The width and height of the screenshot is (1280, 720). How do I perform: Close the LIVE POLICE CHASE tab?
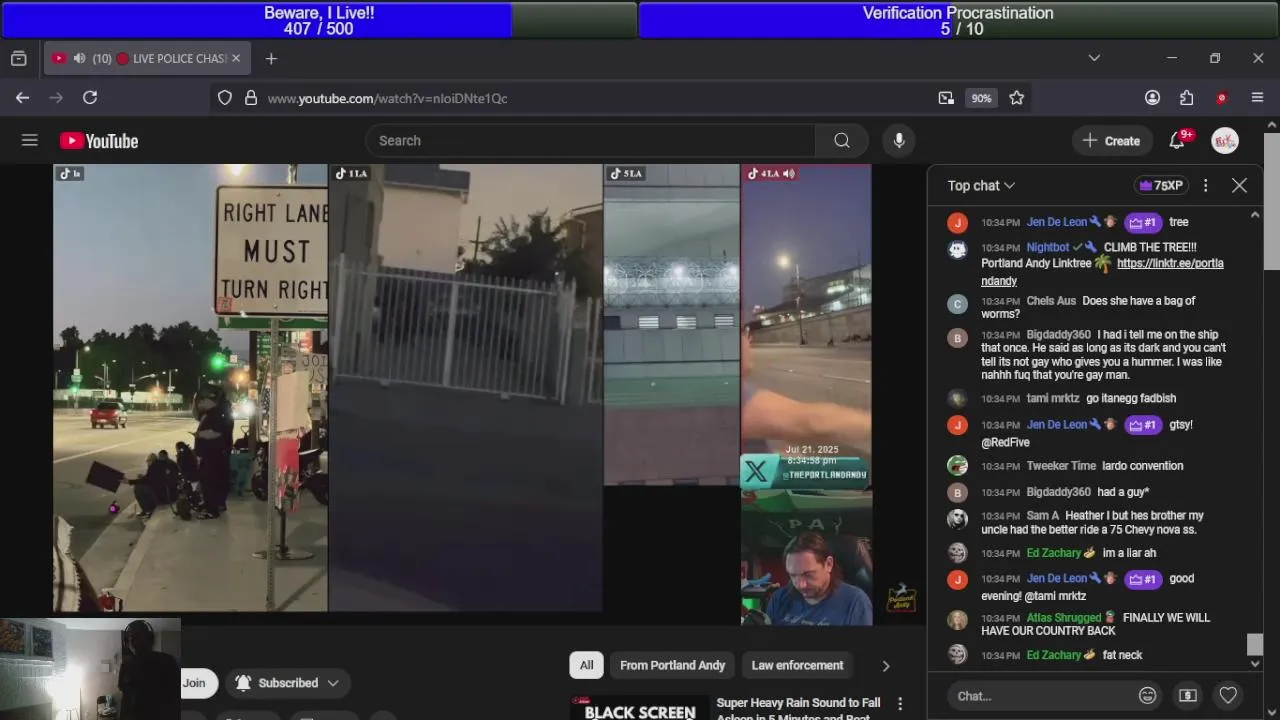click(x=236, y=58)
